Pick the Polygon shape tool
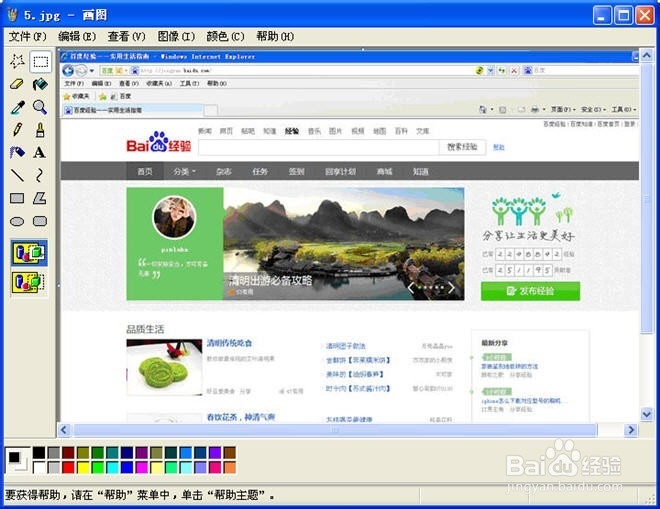 pyautogui.click(x=40, y=198)
